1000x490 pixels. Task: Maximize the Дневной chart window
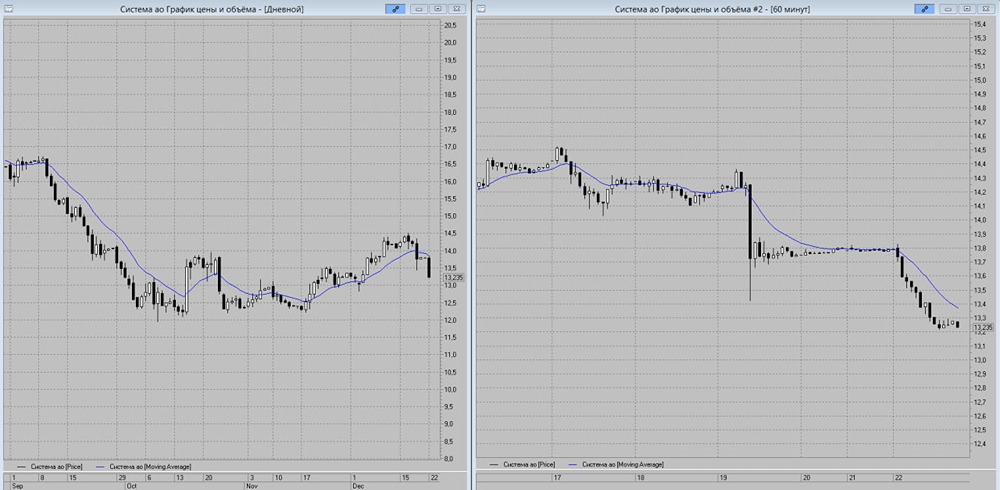point(438,9)
